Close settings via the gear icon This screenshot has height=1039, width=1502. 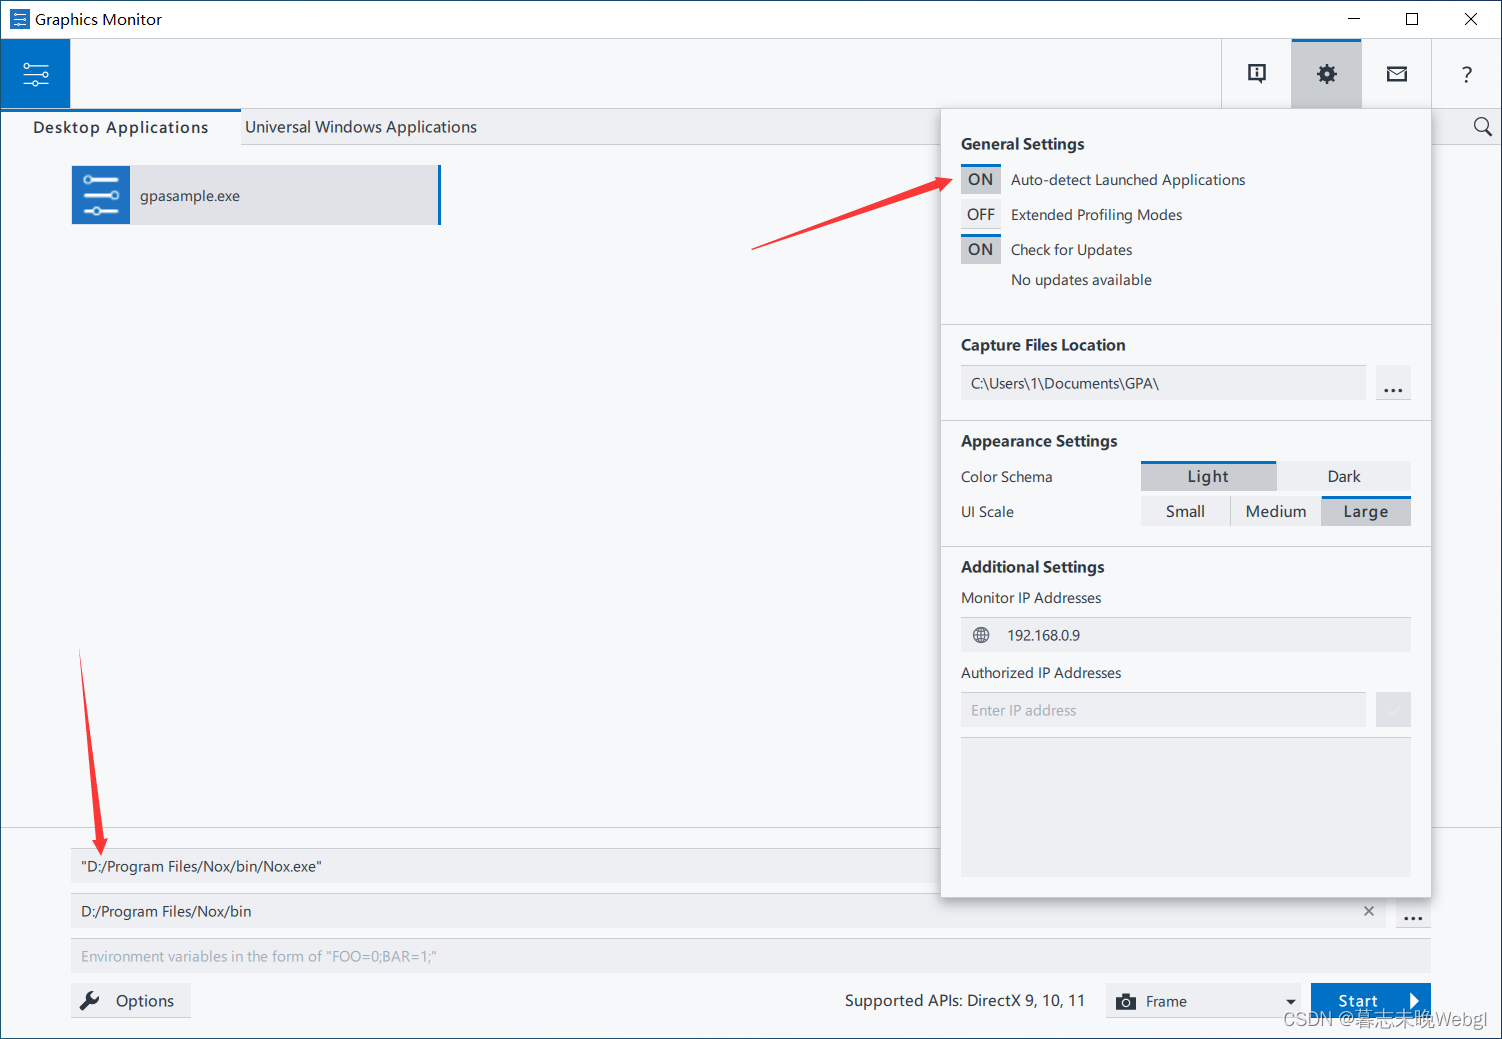click(1326, 74)
